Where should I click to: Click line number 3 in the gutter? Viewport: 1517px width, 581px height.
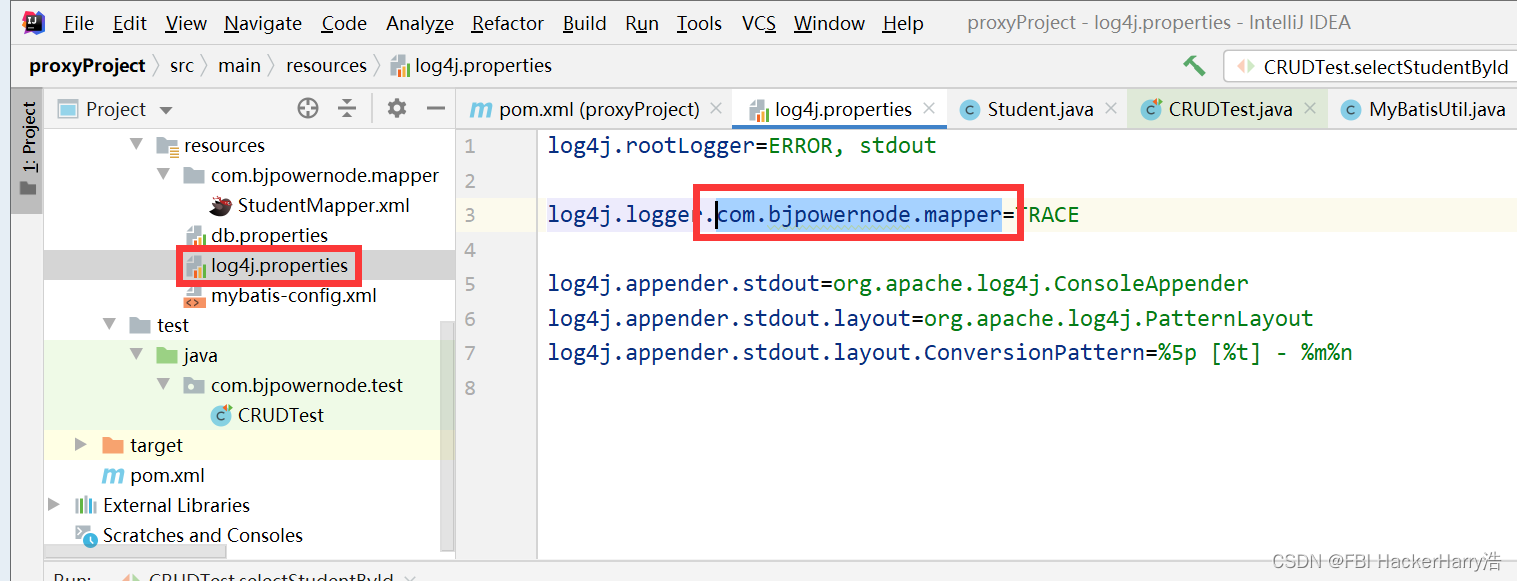coord(470,215)
